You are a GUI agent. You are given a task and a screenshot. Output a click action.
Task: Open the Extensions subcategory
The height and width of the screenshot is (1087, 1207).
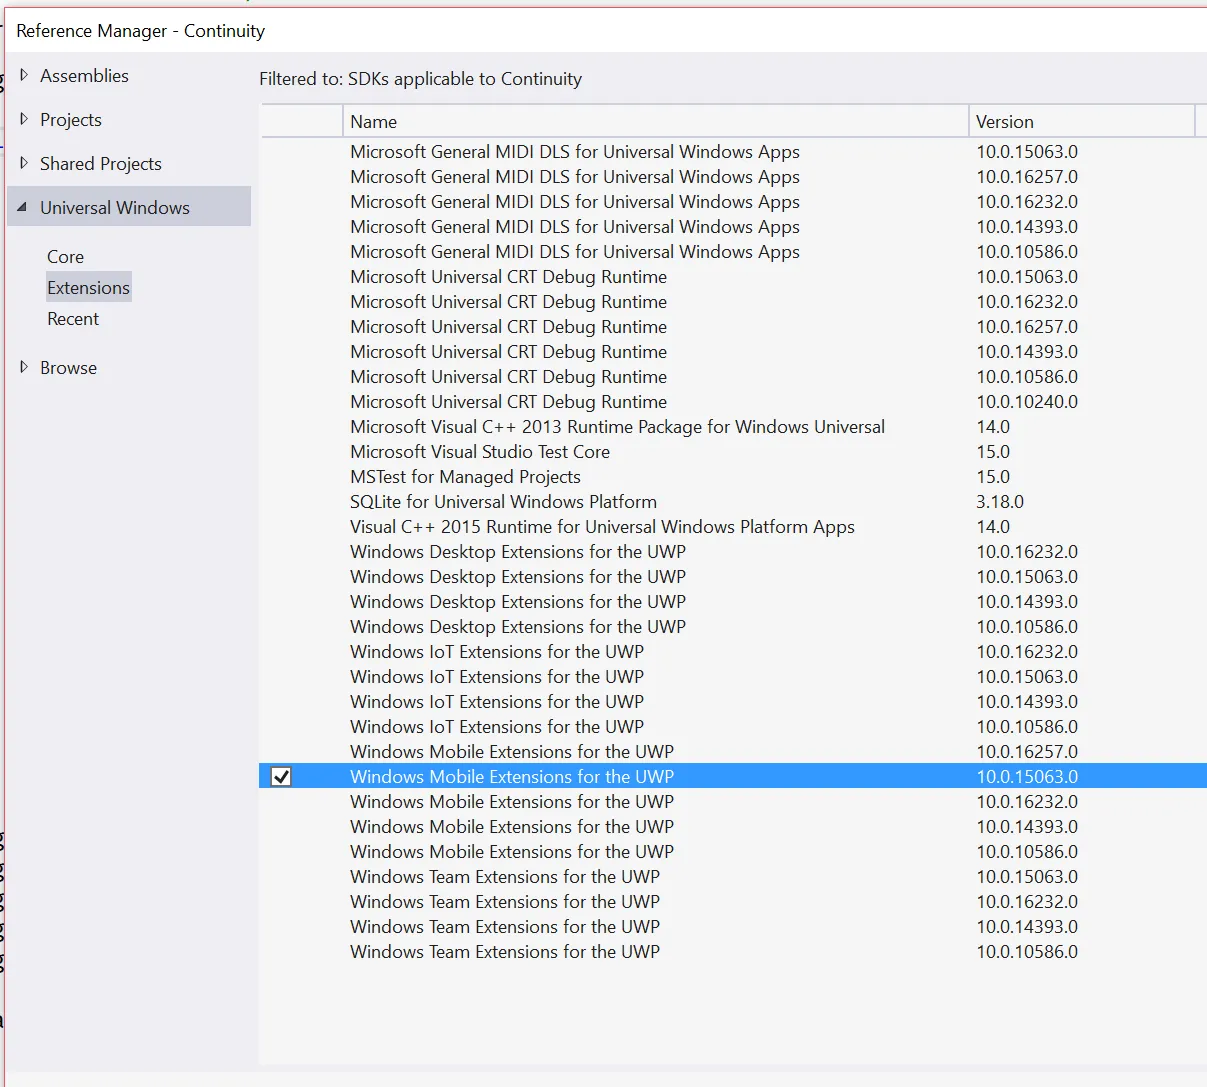[x=88, y=288]
